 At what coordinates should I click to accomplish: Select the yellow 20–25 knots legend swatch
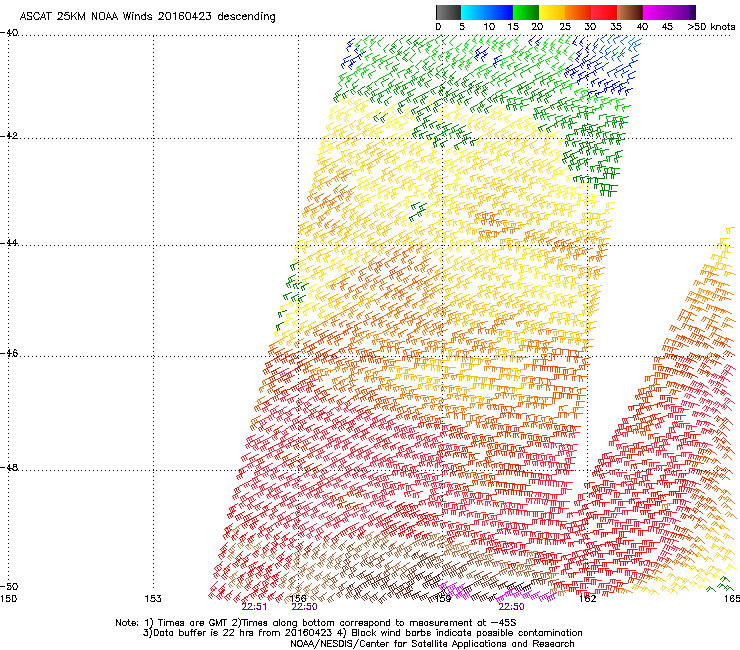point(552,12)
